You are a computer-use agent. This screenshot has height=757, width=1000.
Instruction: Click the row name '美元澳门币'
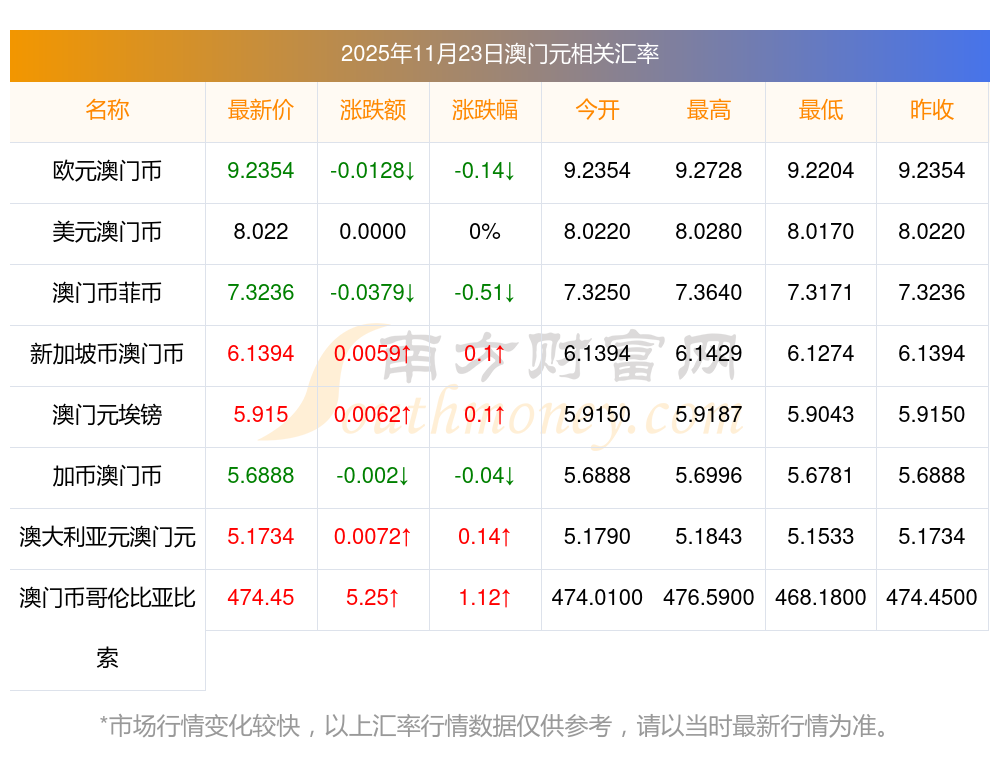tap(107, 232)
